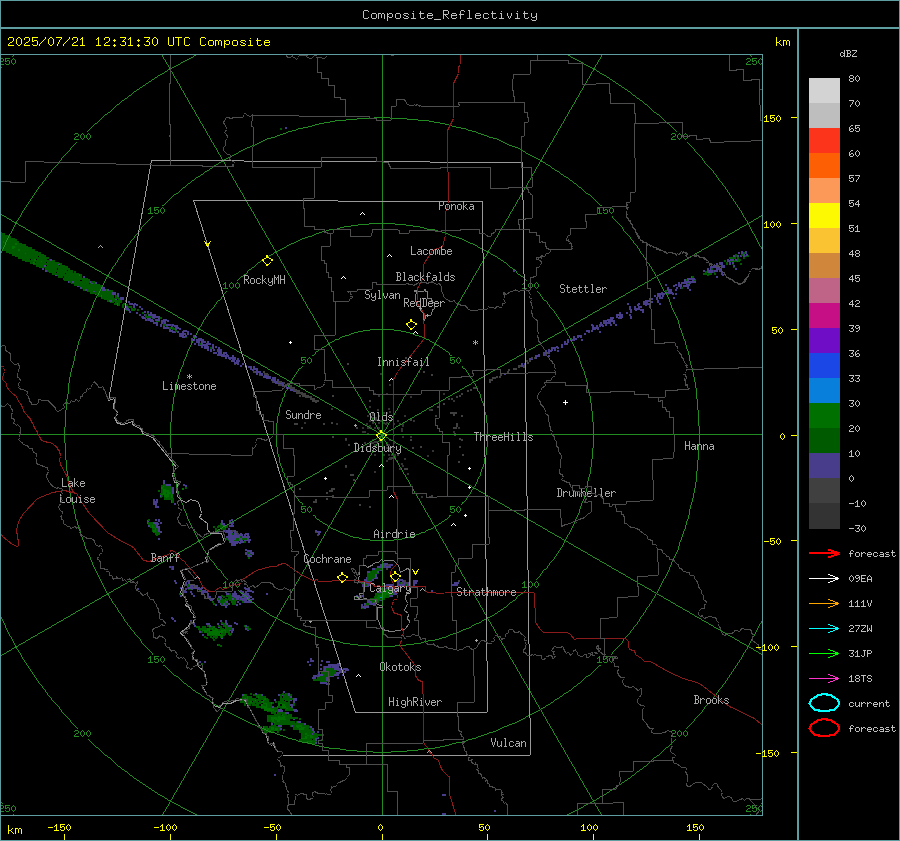This screenshot has width=900, height=841.
Task: Select the magenta 18TS arrow legend icon
Action: tap(824, 679)
